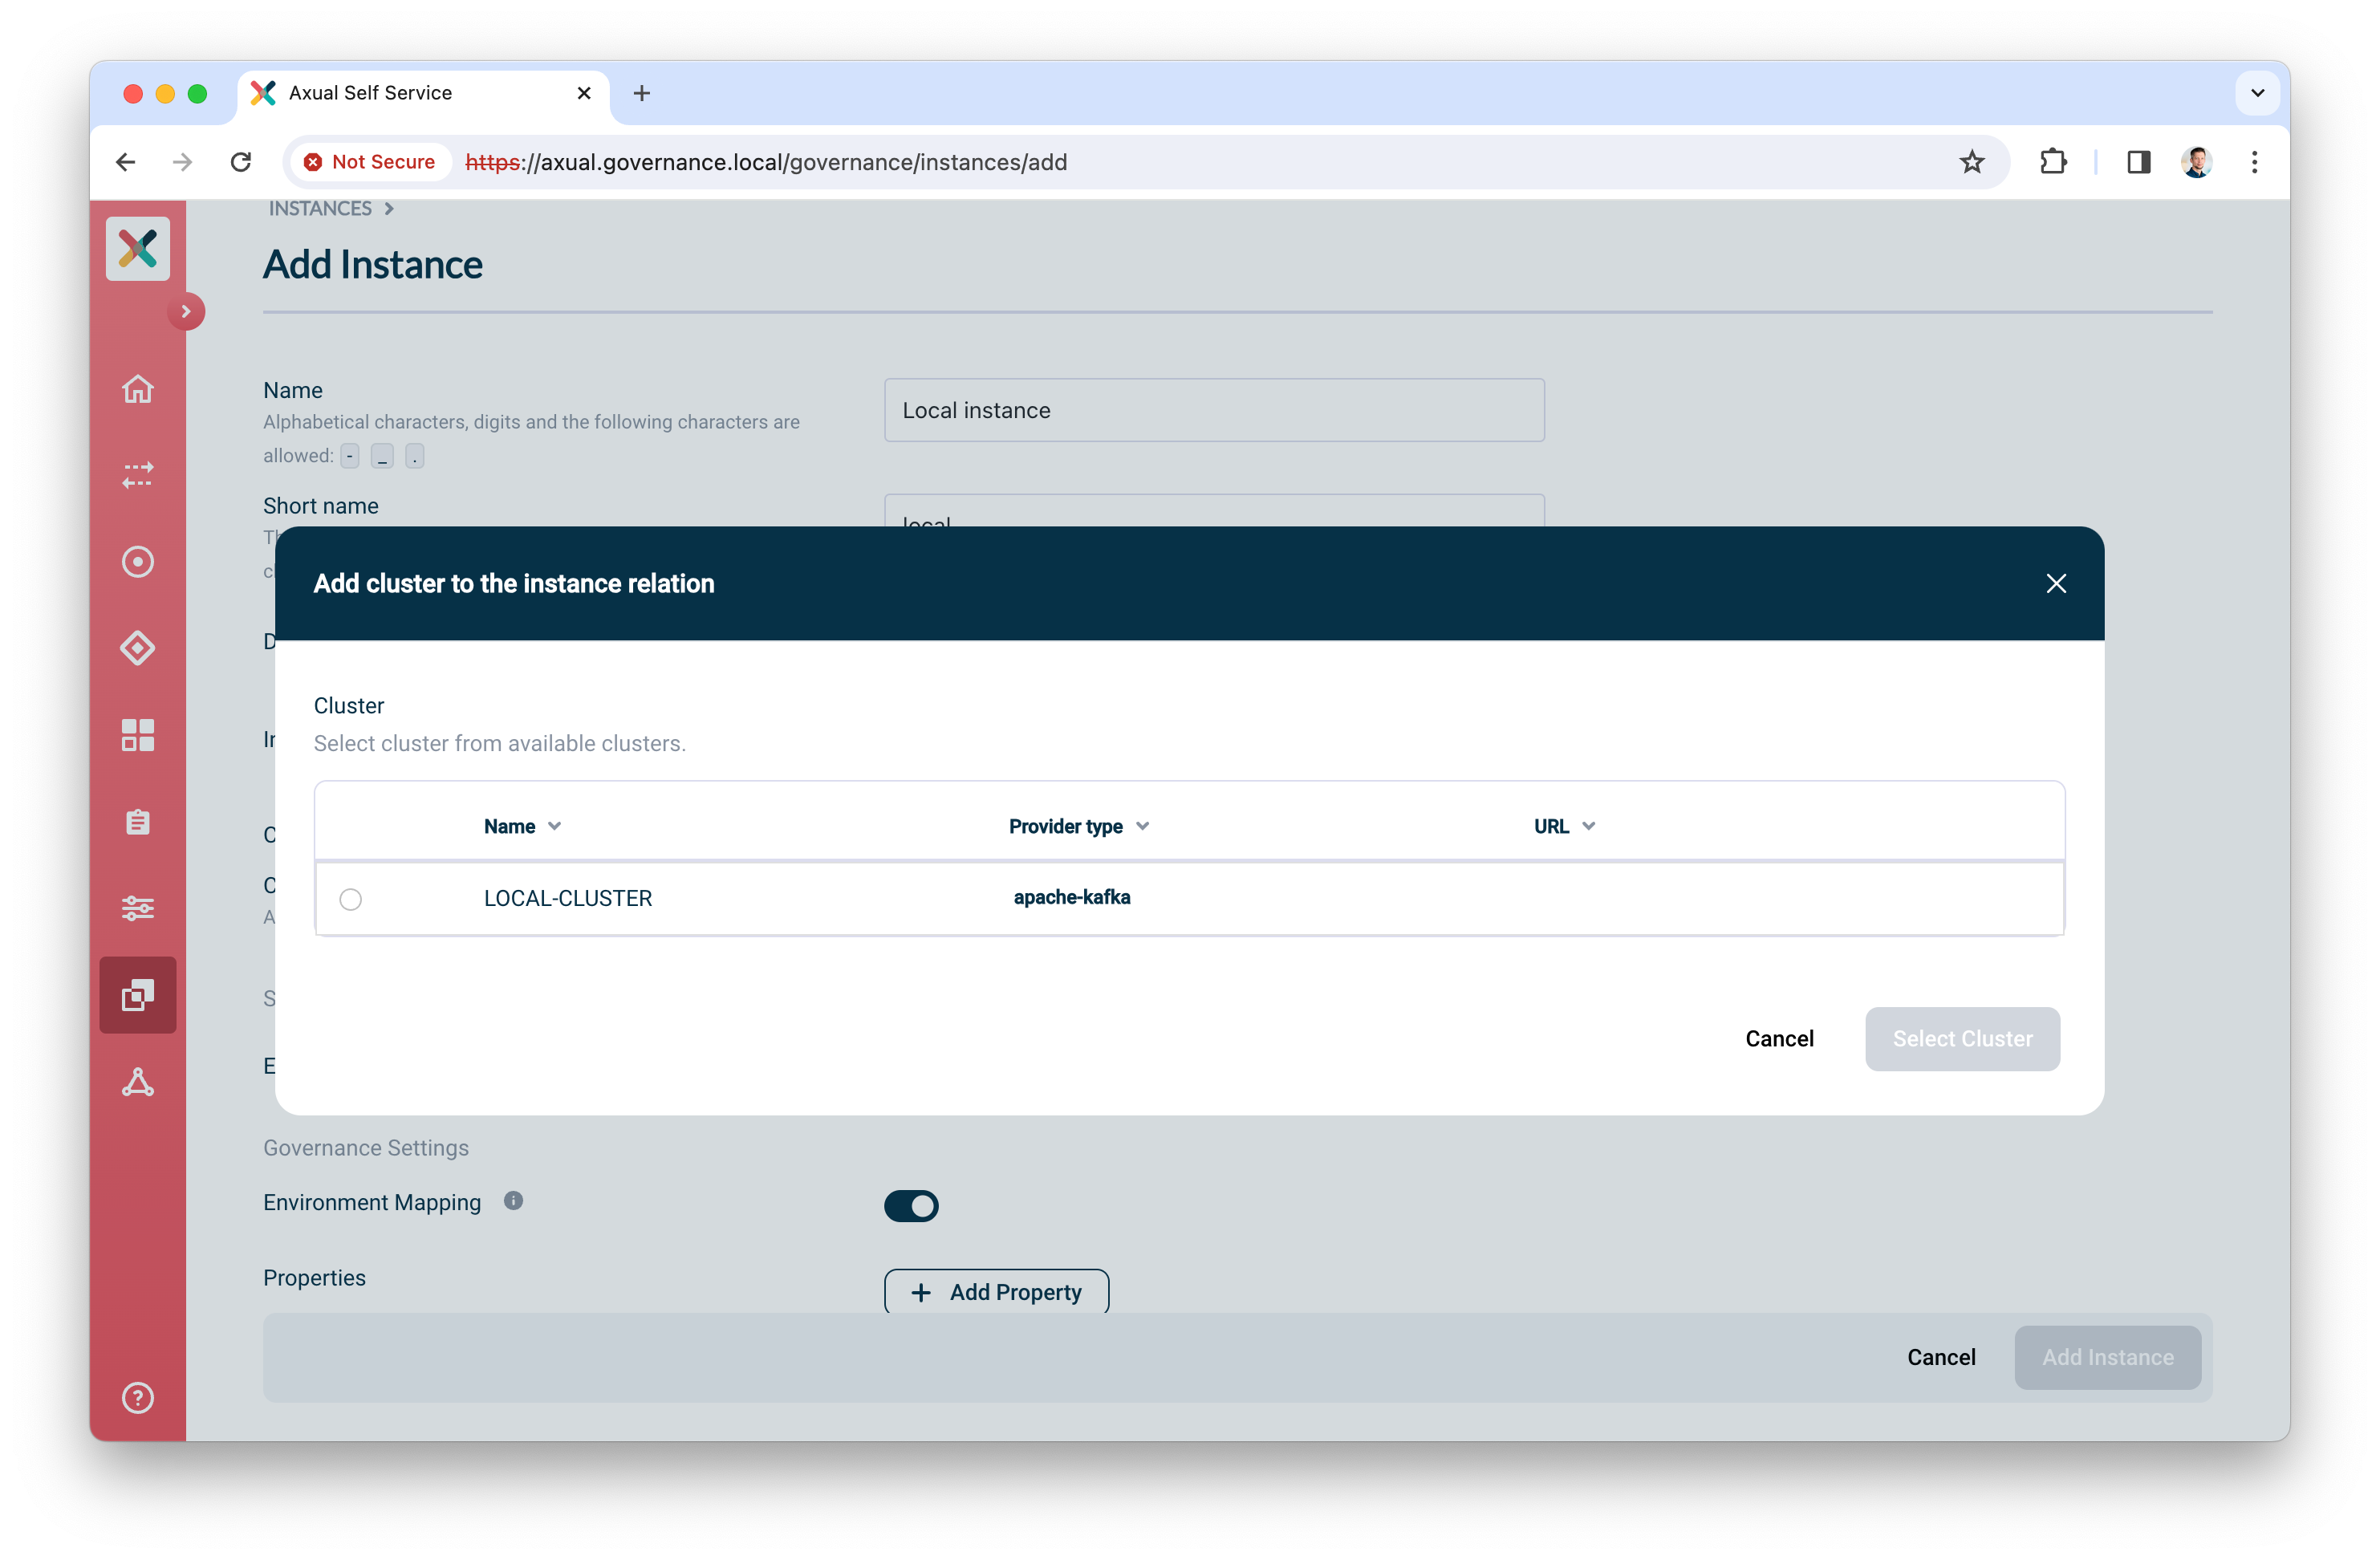Viewport: 2380px width, 1560px height.
Task: Select the clipboard icon in the sidebar
Action: pyautogui.click(x=137, y=822)
